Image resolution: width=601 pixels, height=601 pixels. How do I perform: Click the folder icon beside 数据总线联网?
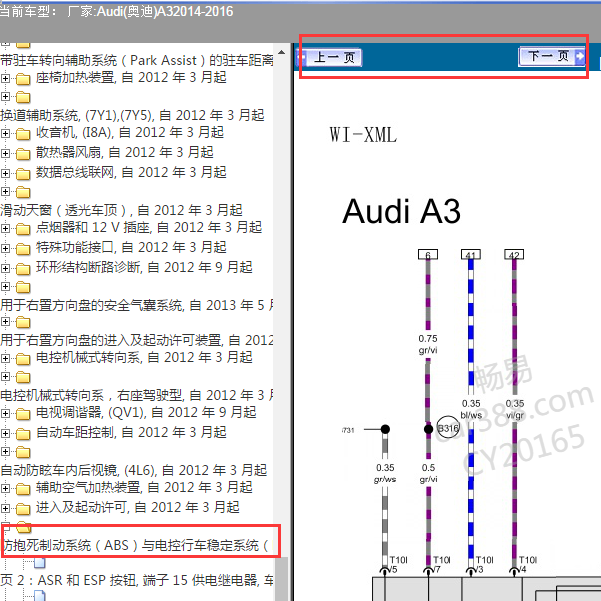point(23,174)
